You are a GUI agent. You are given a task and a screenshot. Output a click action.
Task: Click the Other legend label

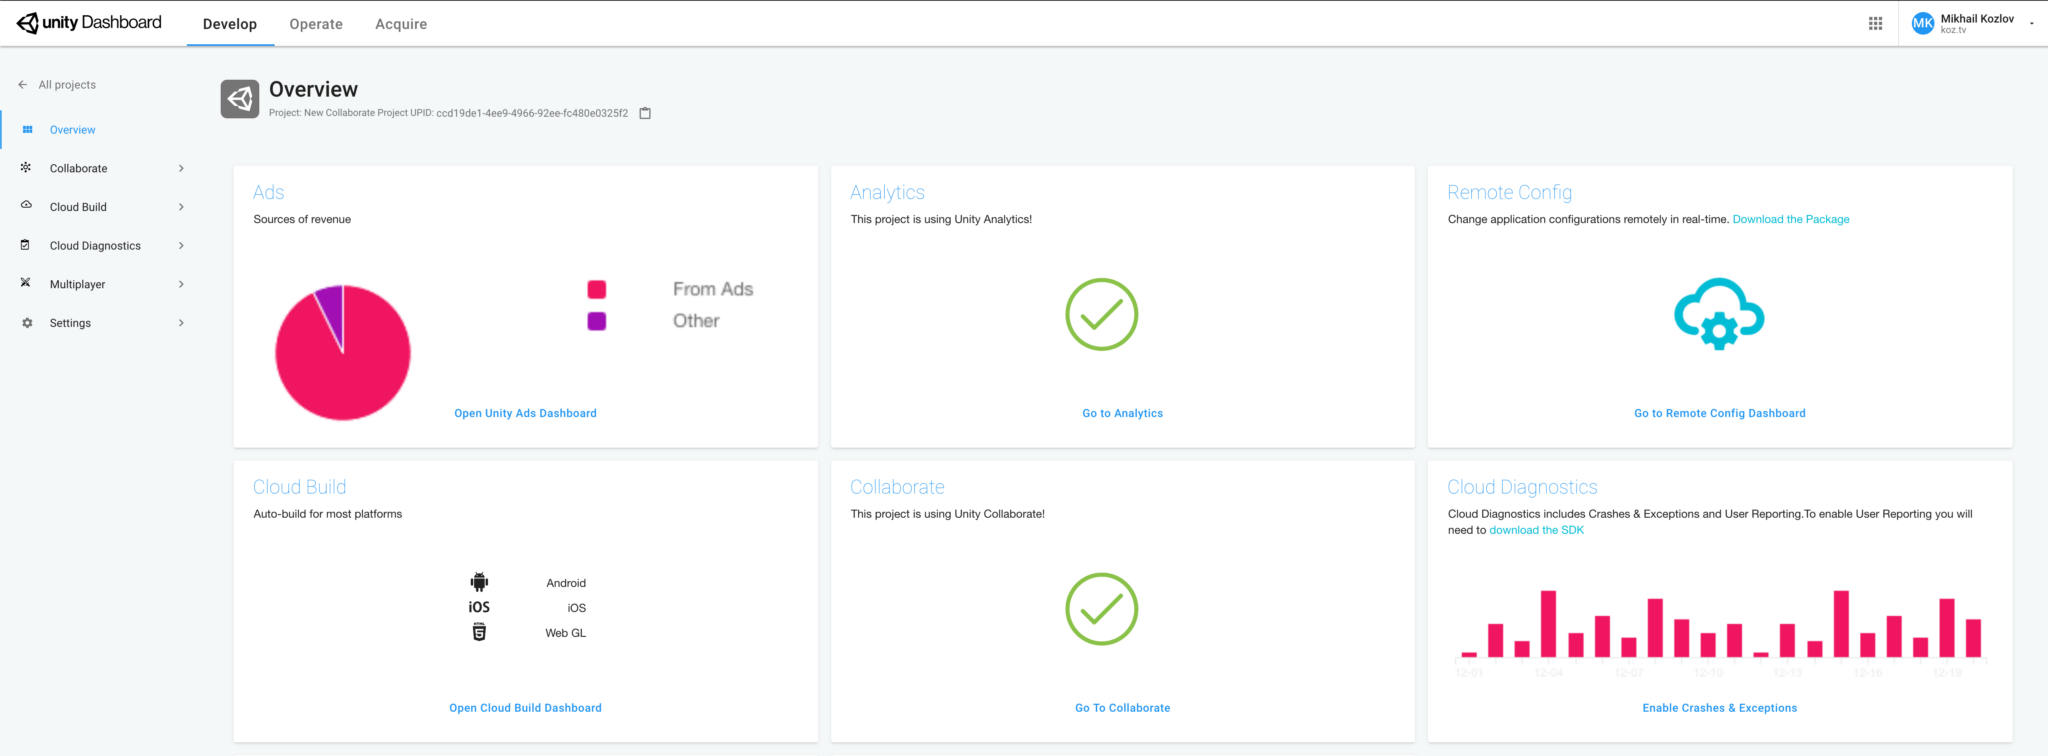[696, 321]
